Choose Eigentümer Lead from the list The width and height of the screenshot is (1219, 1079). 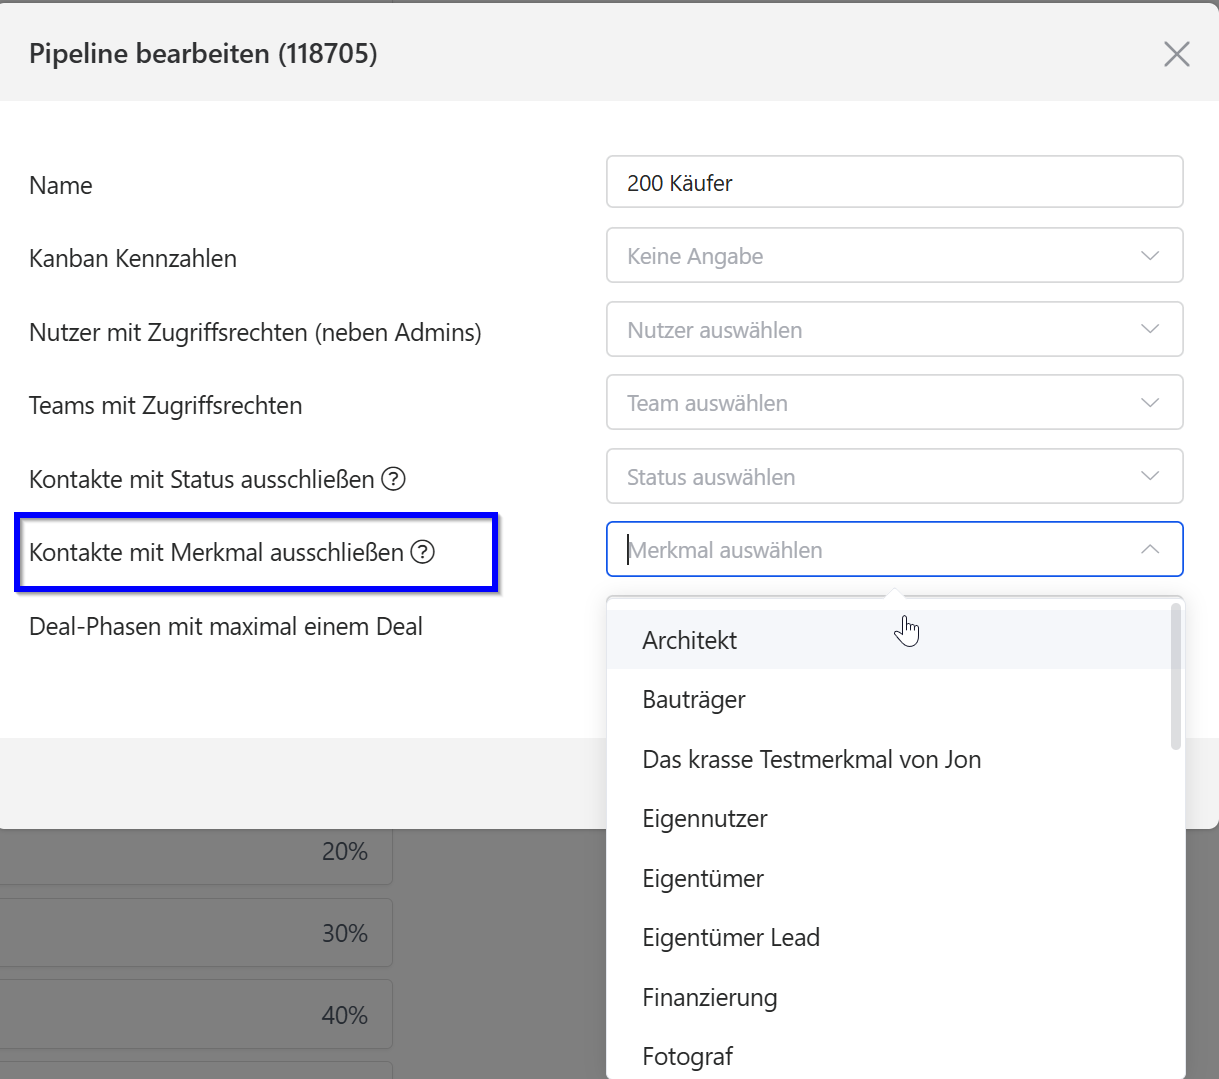(x=731, y=938)
